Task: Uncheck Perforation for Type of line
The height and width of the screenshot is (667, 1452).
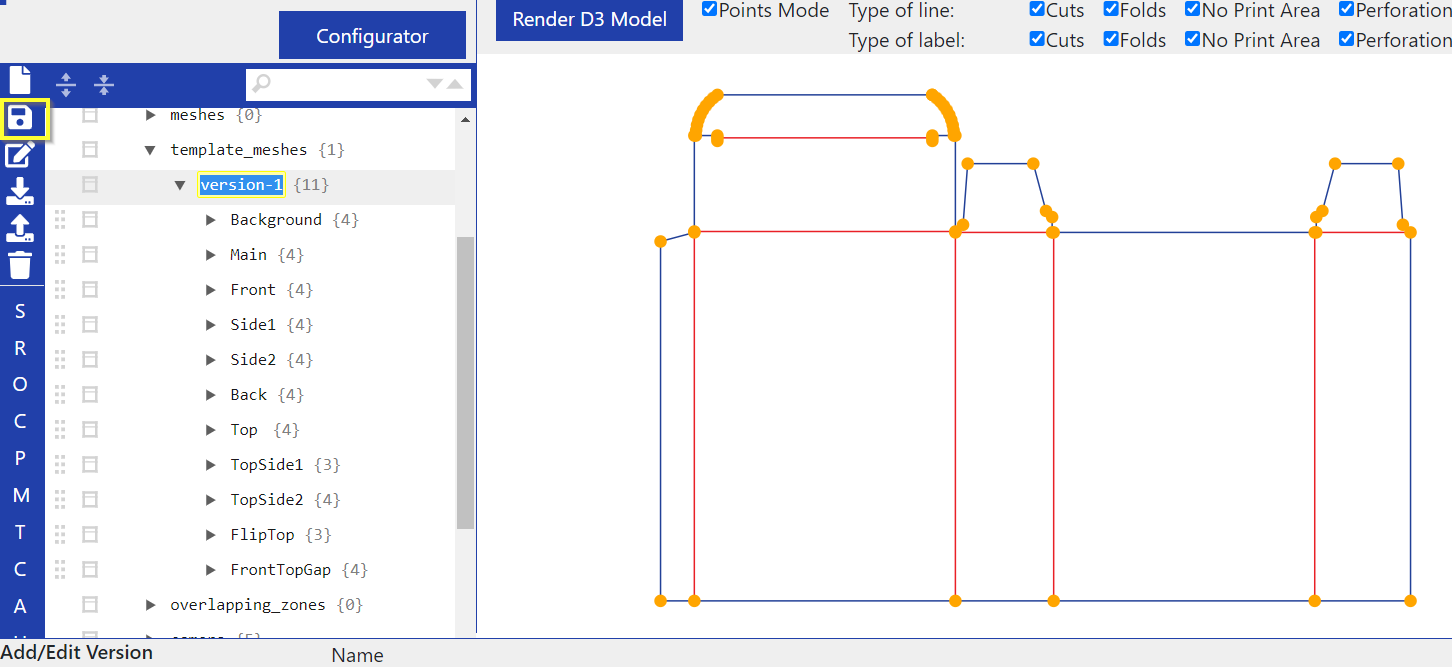Action: tap(1347, 10)
